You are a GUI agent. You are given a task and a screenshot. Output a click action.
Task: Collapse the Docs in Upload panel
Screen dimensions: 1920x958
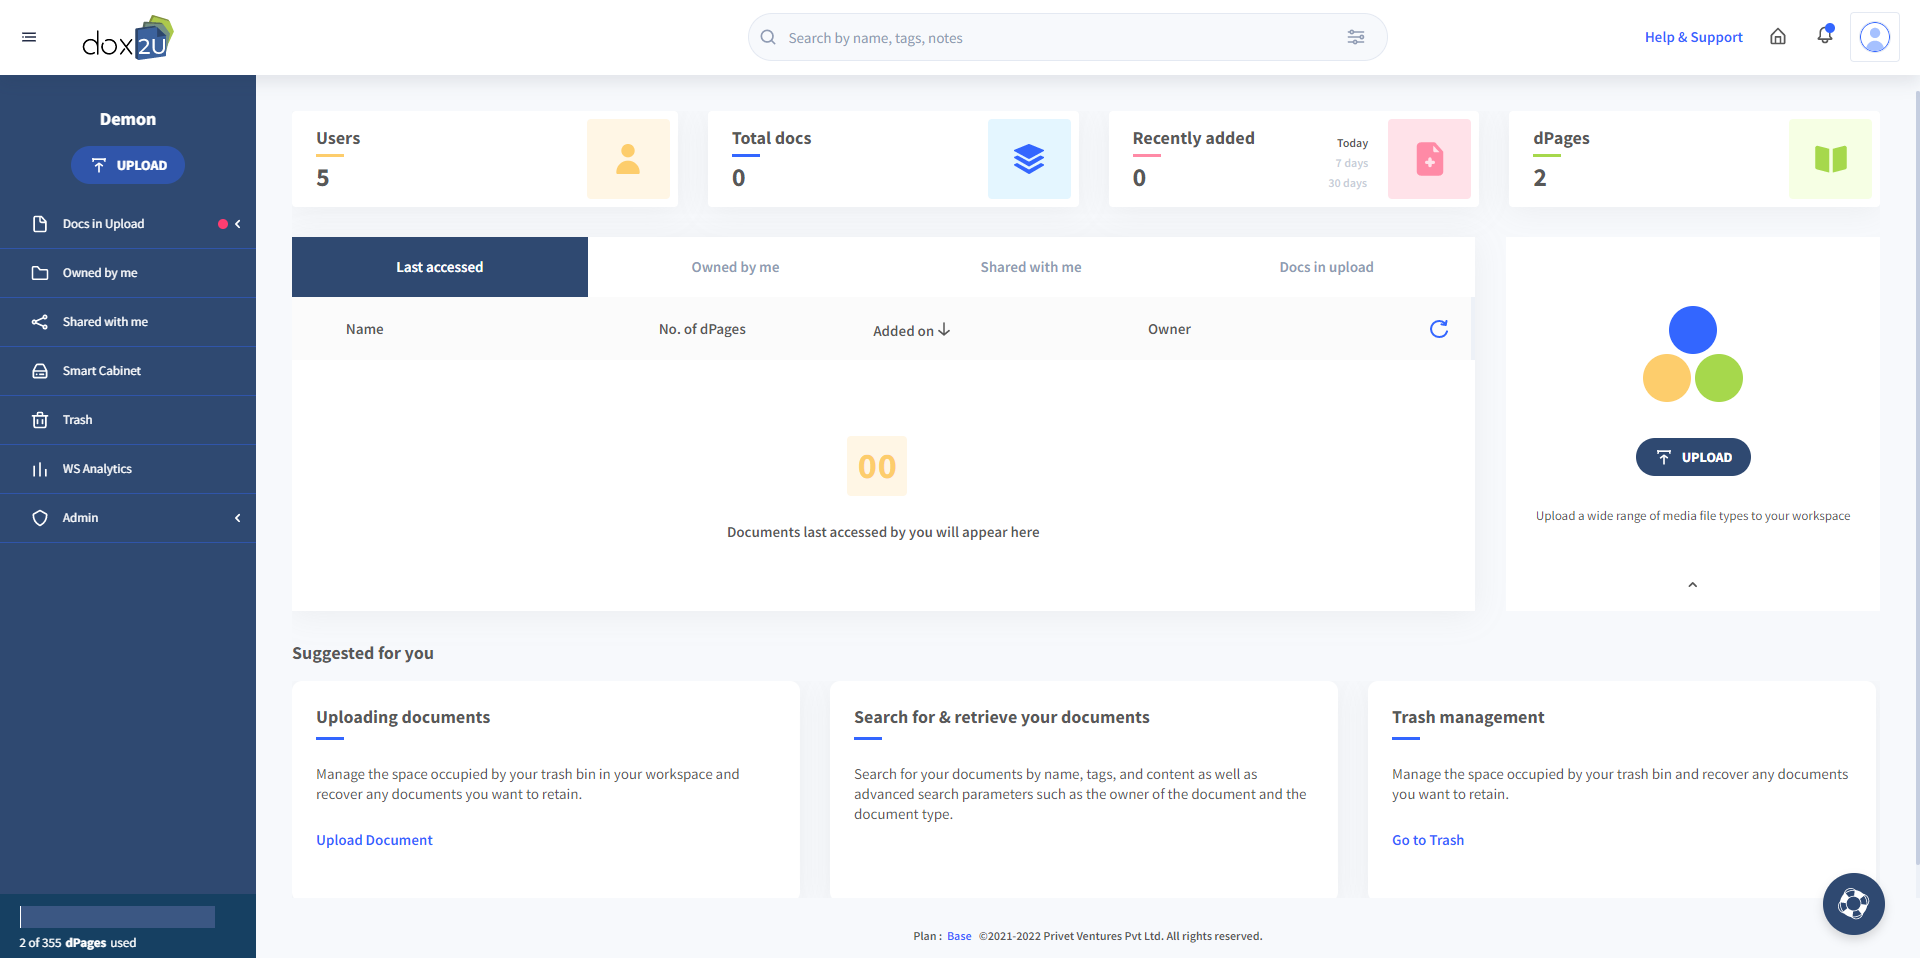click(x=238, y=224)
